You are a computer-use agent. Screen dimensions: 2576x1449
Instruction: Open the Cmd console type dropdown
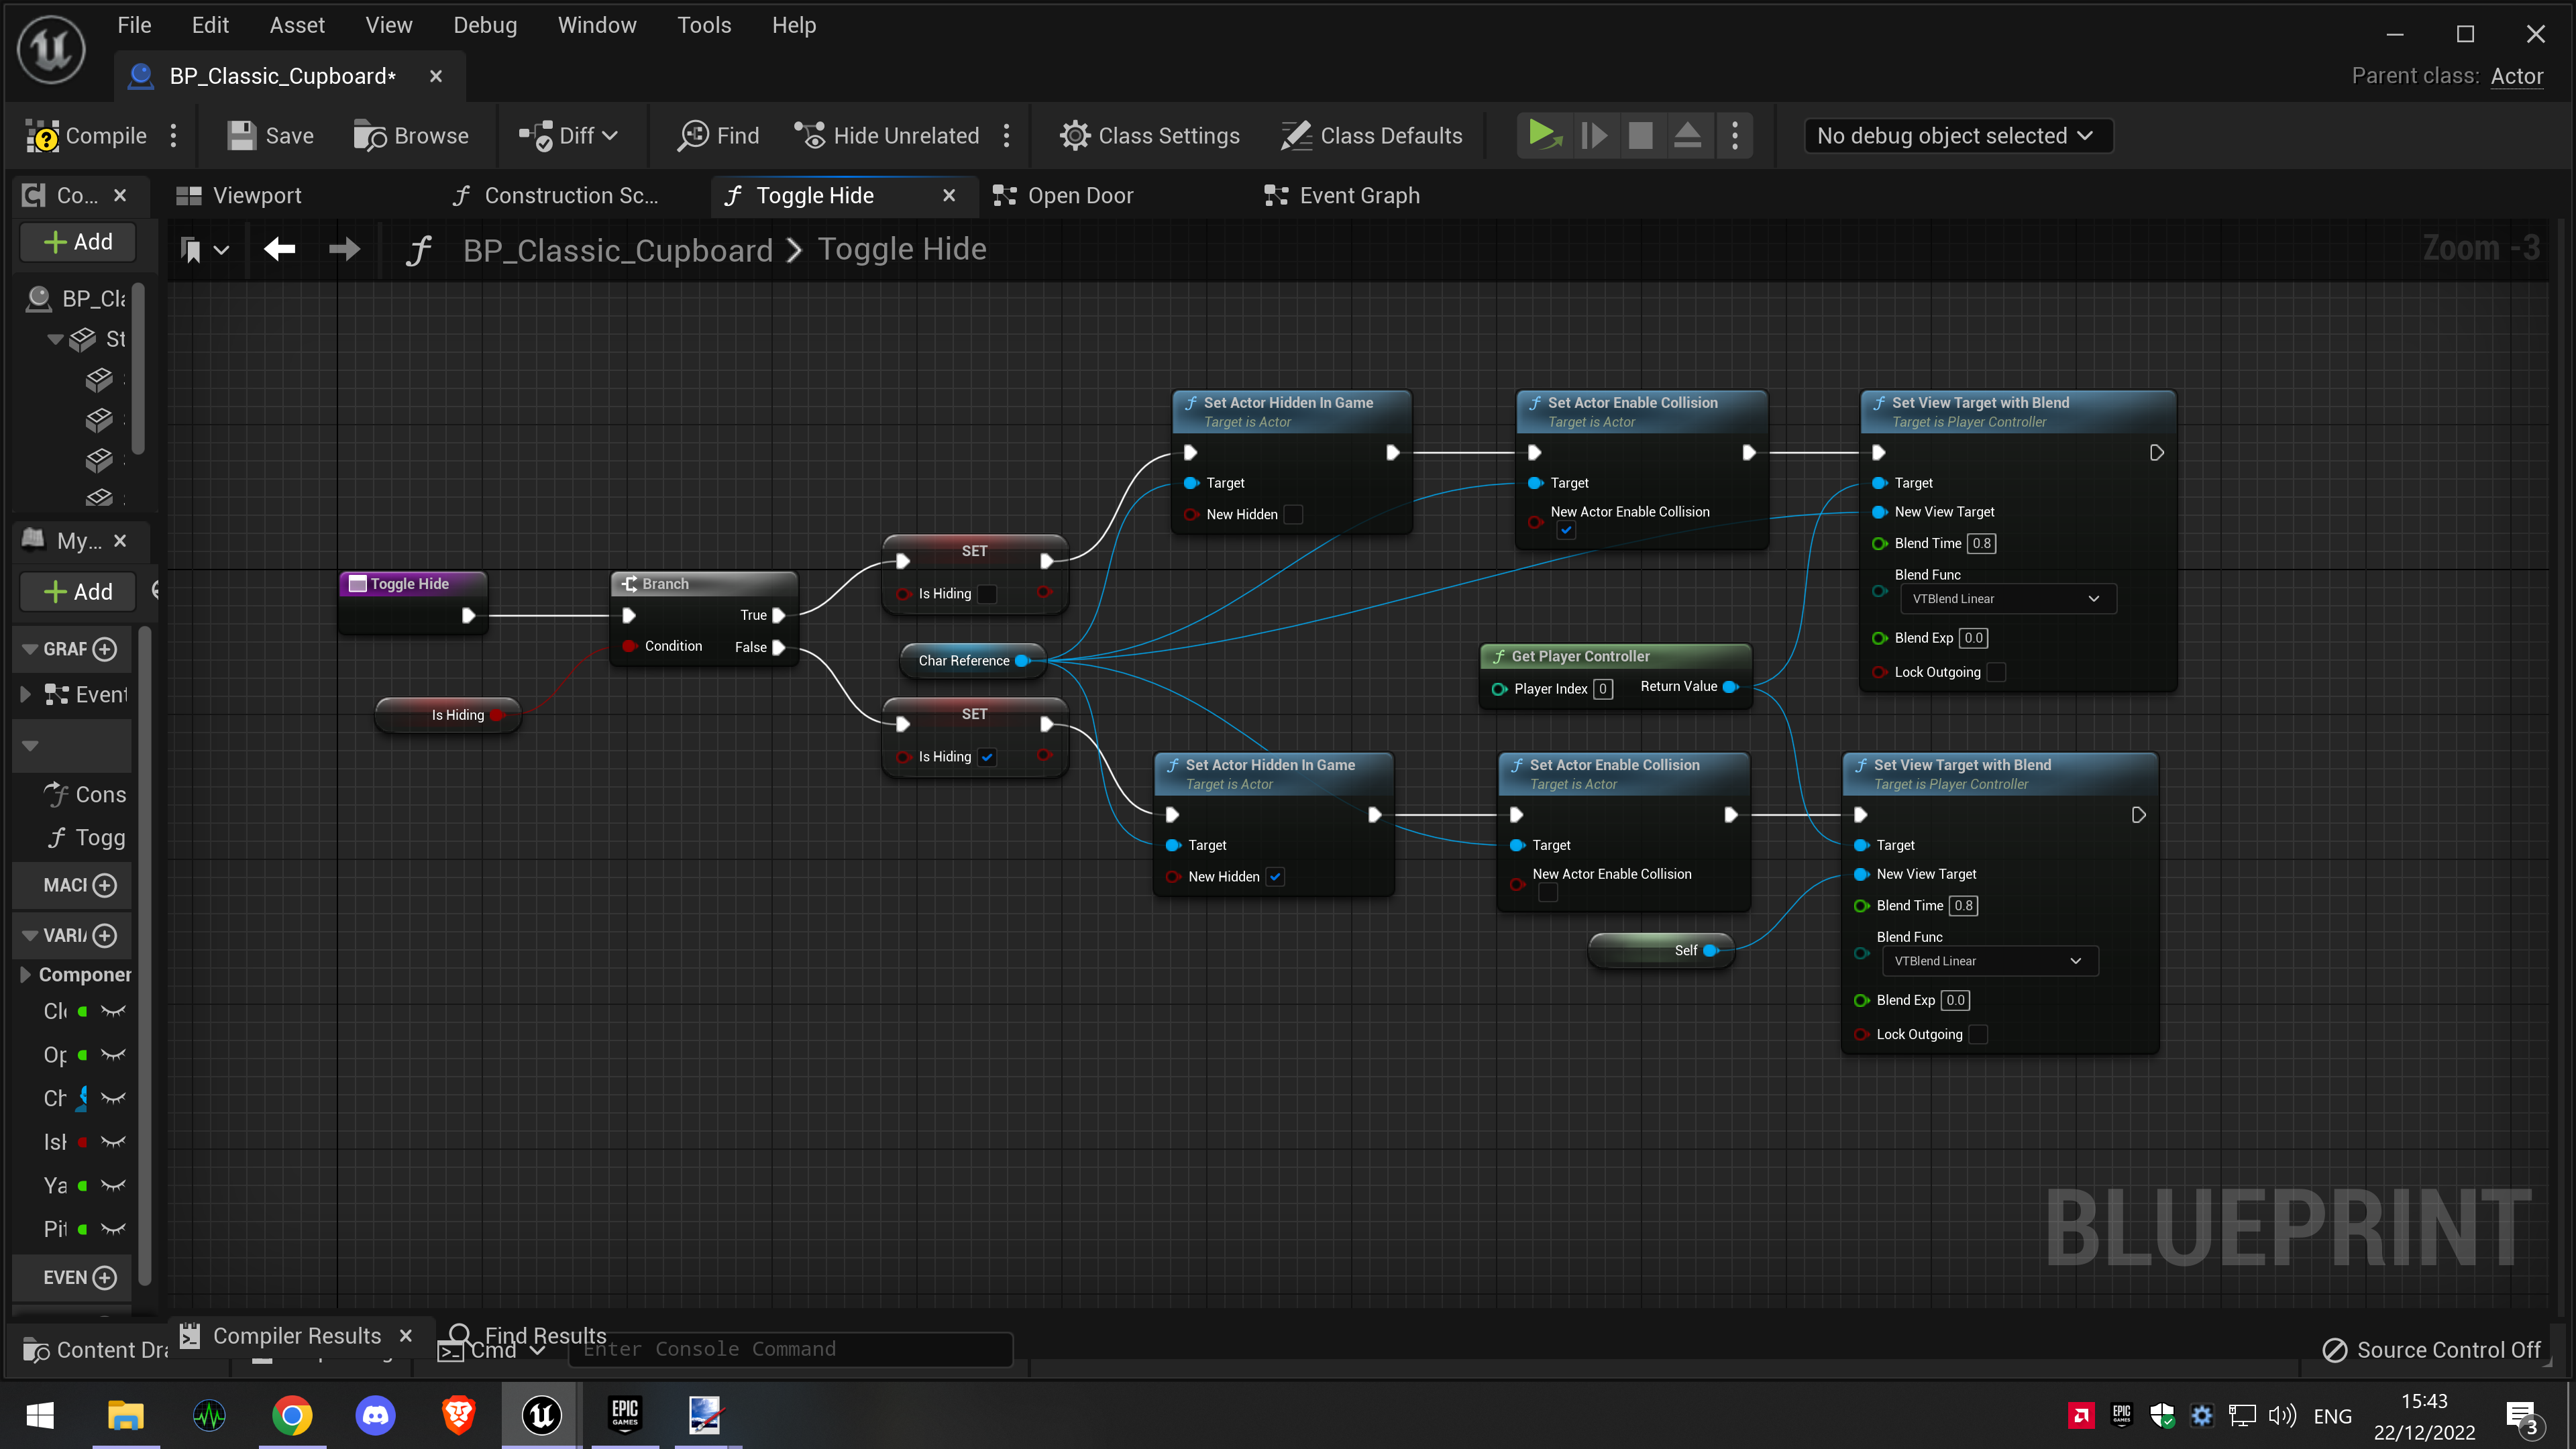point(492,1350)
